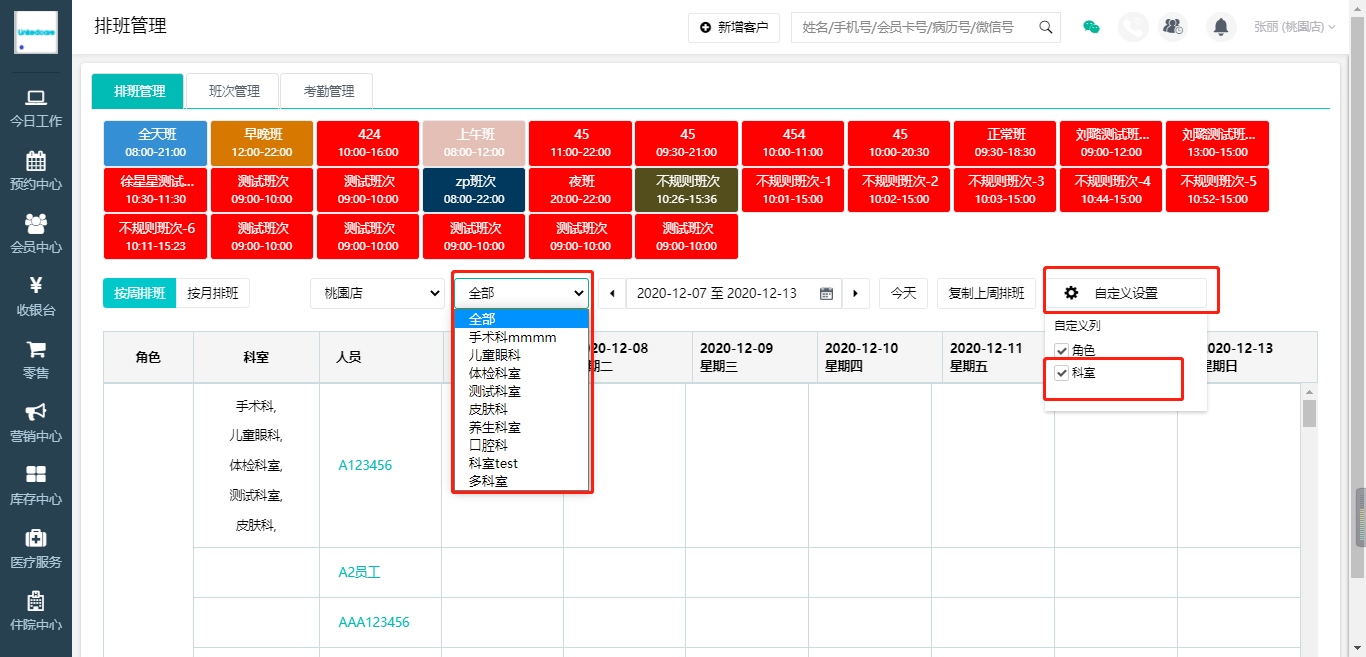
Task: Select 科室test from department list
Action: click(x=521, y=463)
